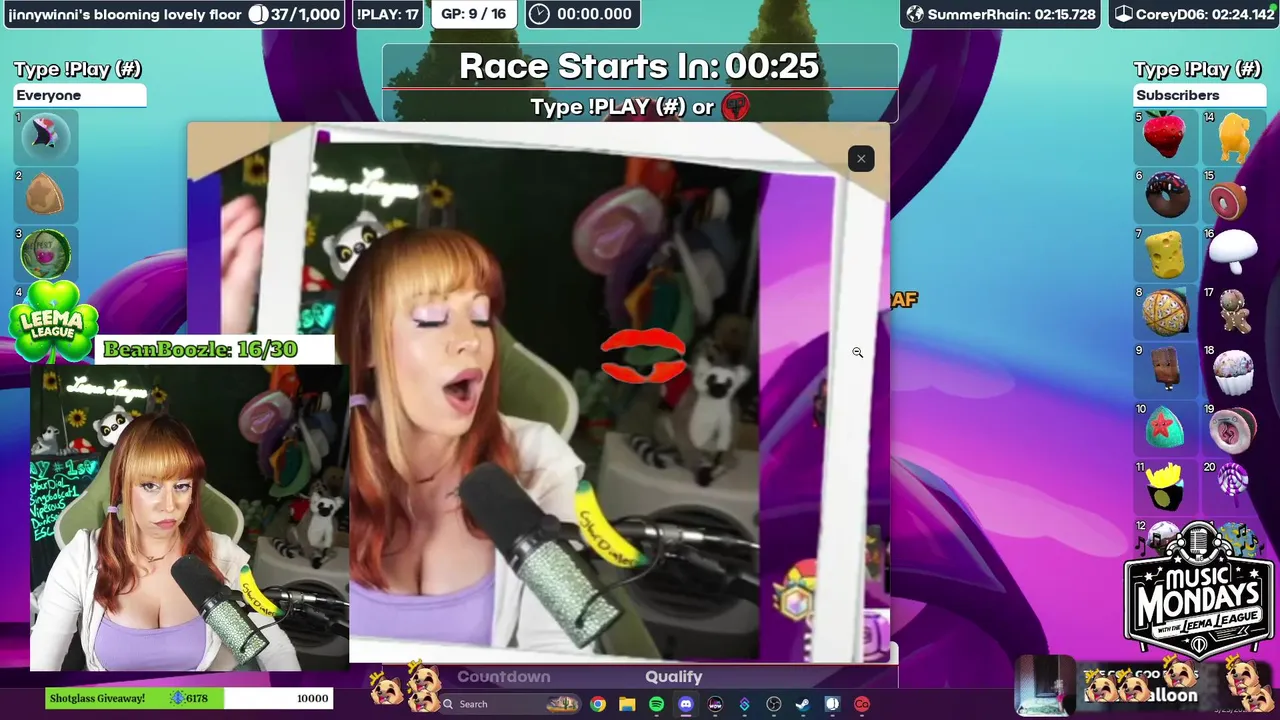1280x720 pixels.
Task: Click the '!PLAY: 17' counter
Action: pos(387,14)
